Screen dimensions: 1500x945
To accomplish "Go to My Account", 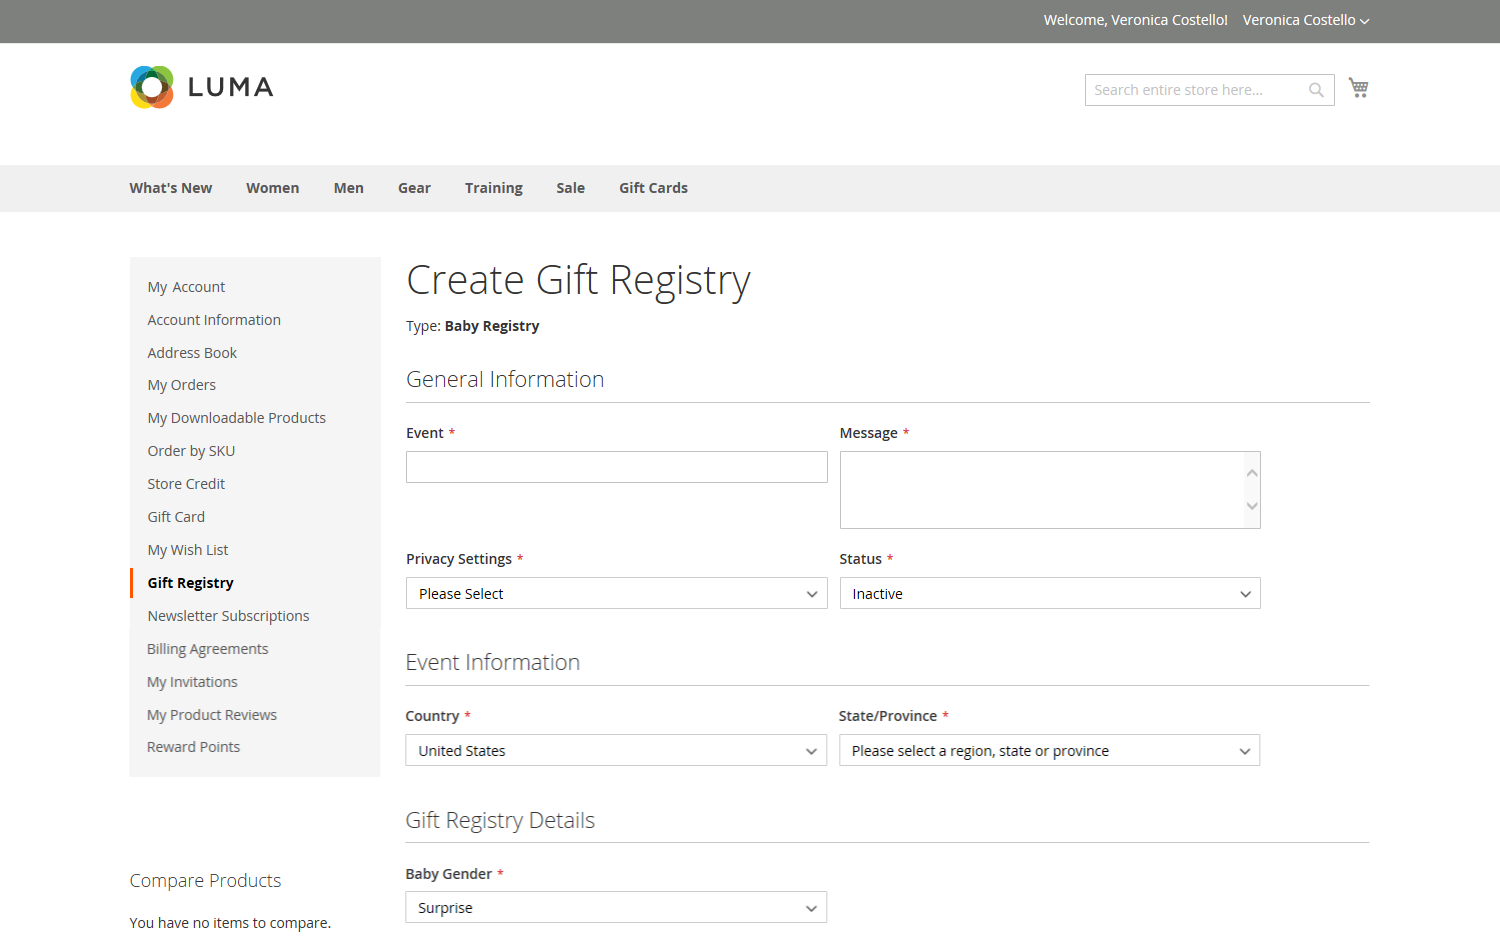I will pos(186,287).
